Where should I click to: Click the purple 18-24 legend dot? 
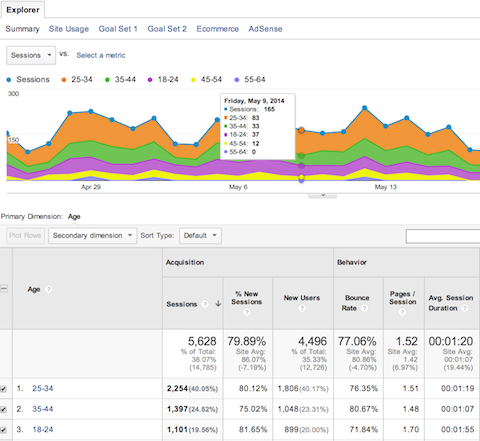(150, 80)
